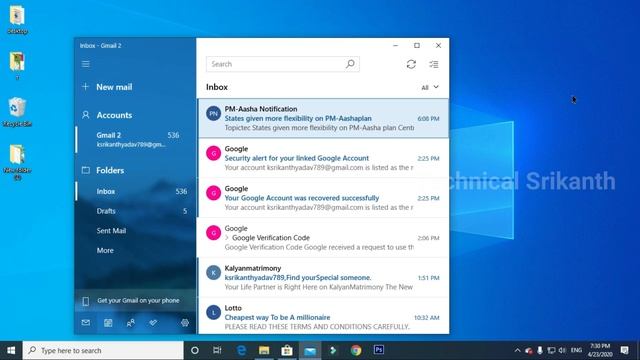Enter selection mode icon
This screenshot has height=360, width=640.
433,64
